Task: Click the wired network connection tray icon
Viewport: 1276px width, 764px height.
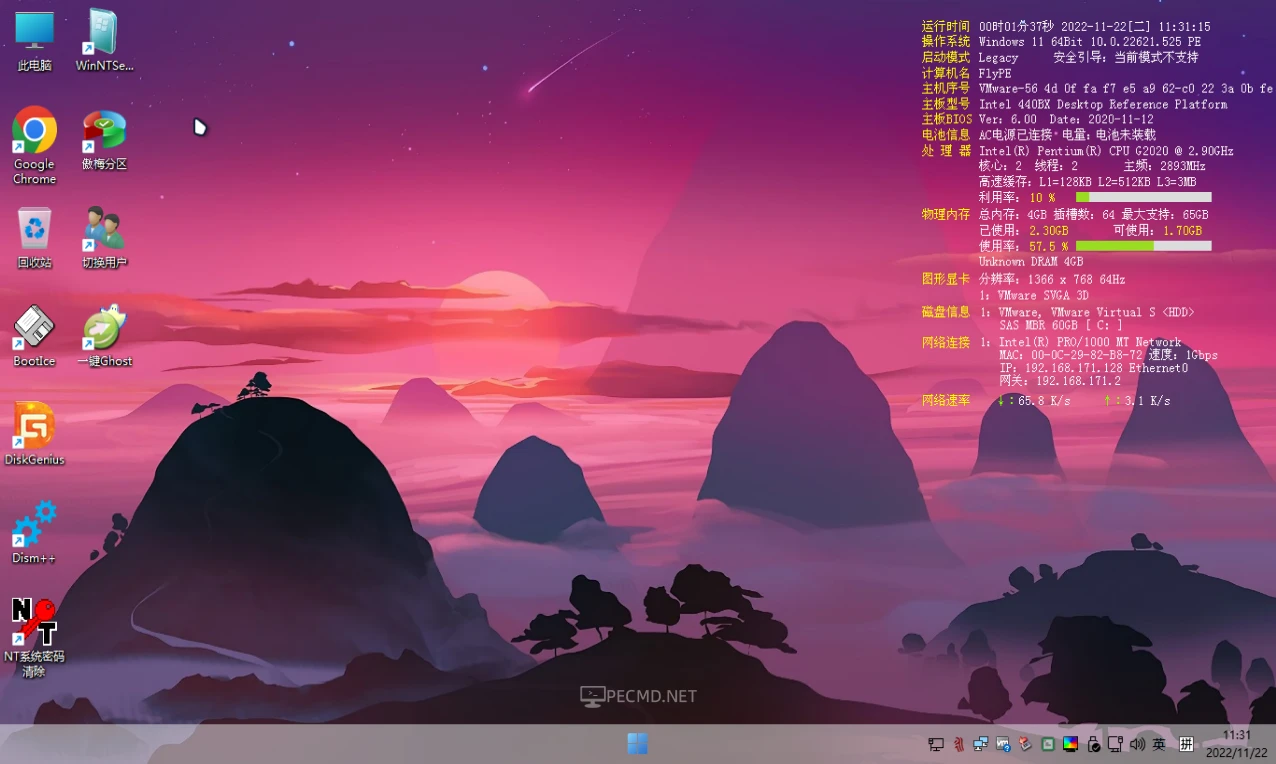Action: pyautogui.click(x=1115, y=744)
